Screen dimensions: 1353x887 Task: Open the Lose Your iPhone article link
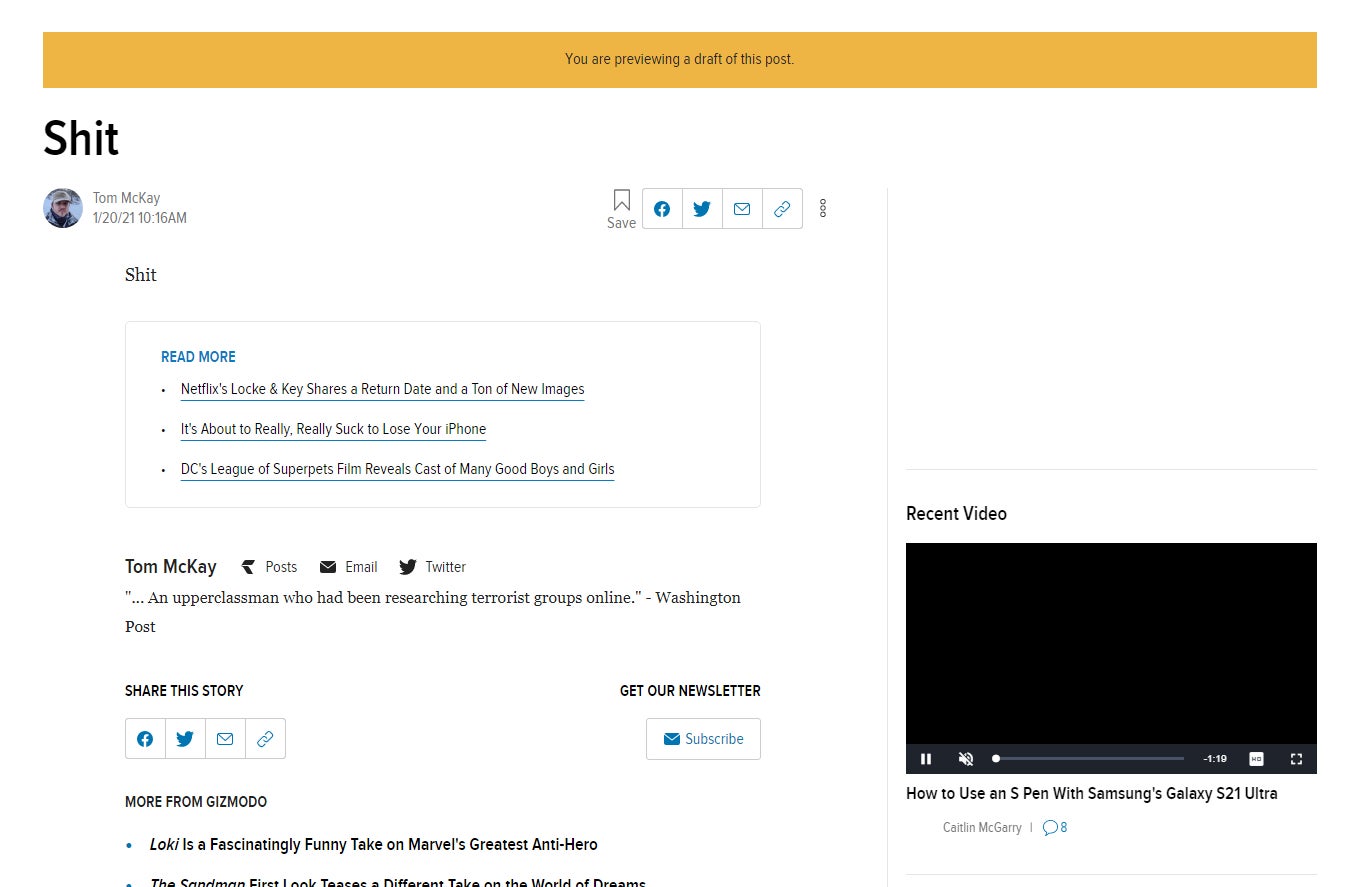(333, 429)
